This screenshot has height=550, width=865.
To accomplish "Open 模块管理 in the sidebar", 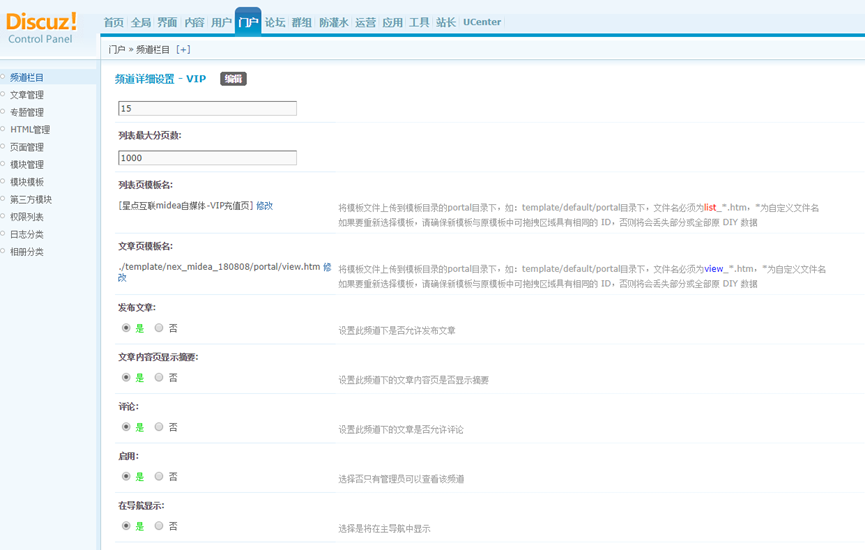I will pyautogui.click(x=26, y=164).
